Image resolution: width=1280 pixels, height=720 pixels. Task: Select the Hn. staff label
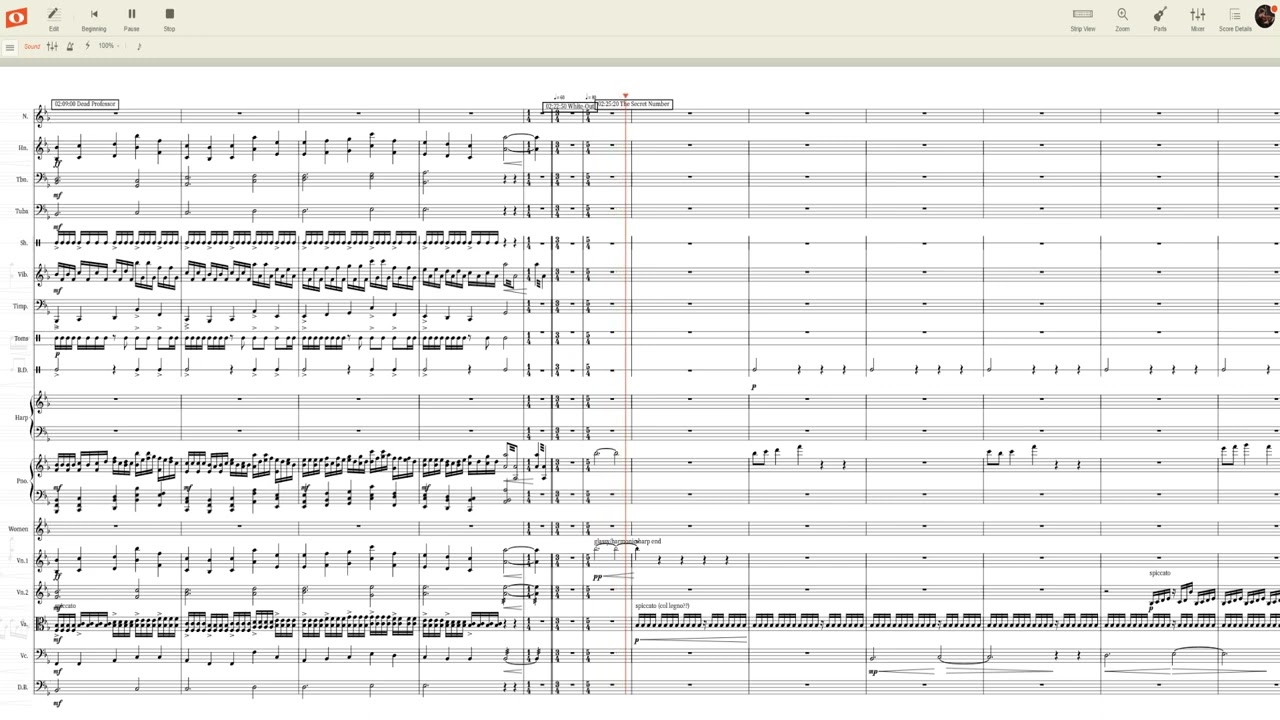(22, 148)
